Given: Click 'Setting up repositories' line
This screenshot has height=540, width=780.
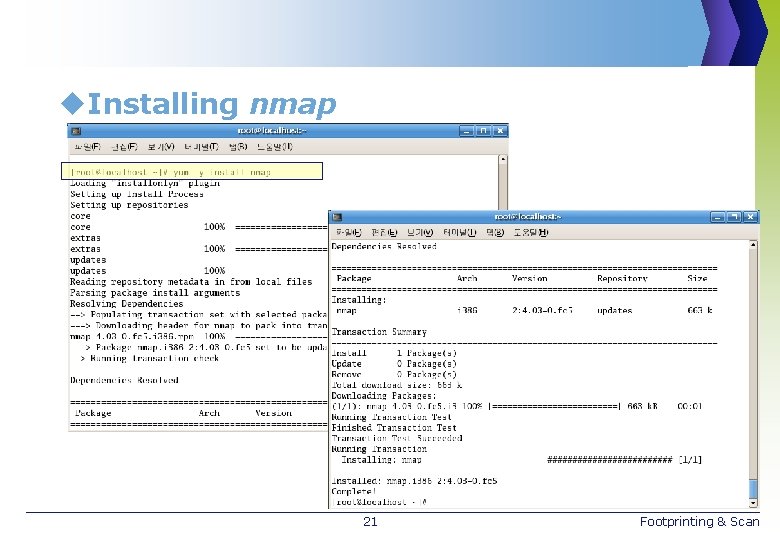Looking at the screenshot, I should [x=129, y=205].
